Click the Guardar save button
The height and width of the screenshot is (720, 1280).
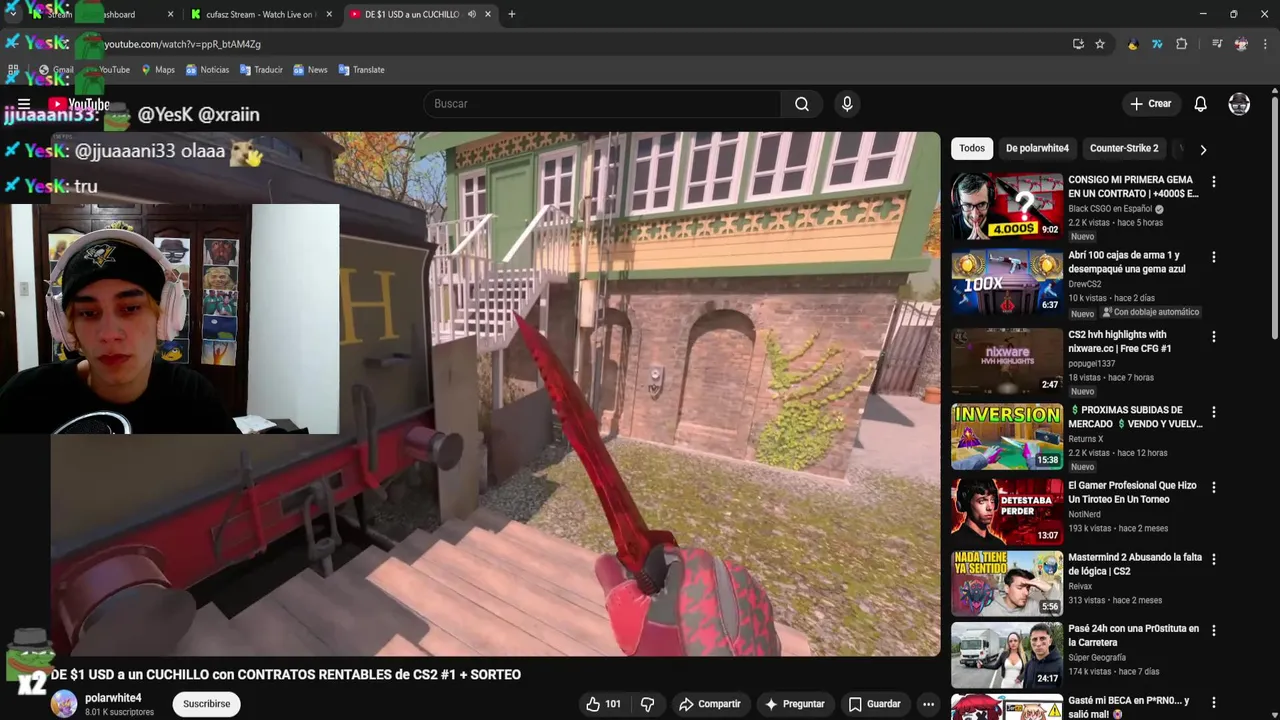pos(874,704)
